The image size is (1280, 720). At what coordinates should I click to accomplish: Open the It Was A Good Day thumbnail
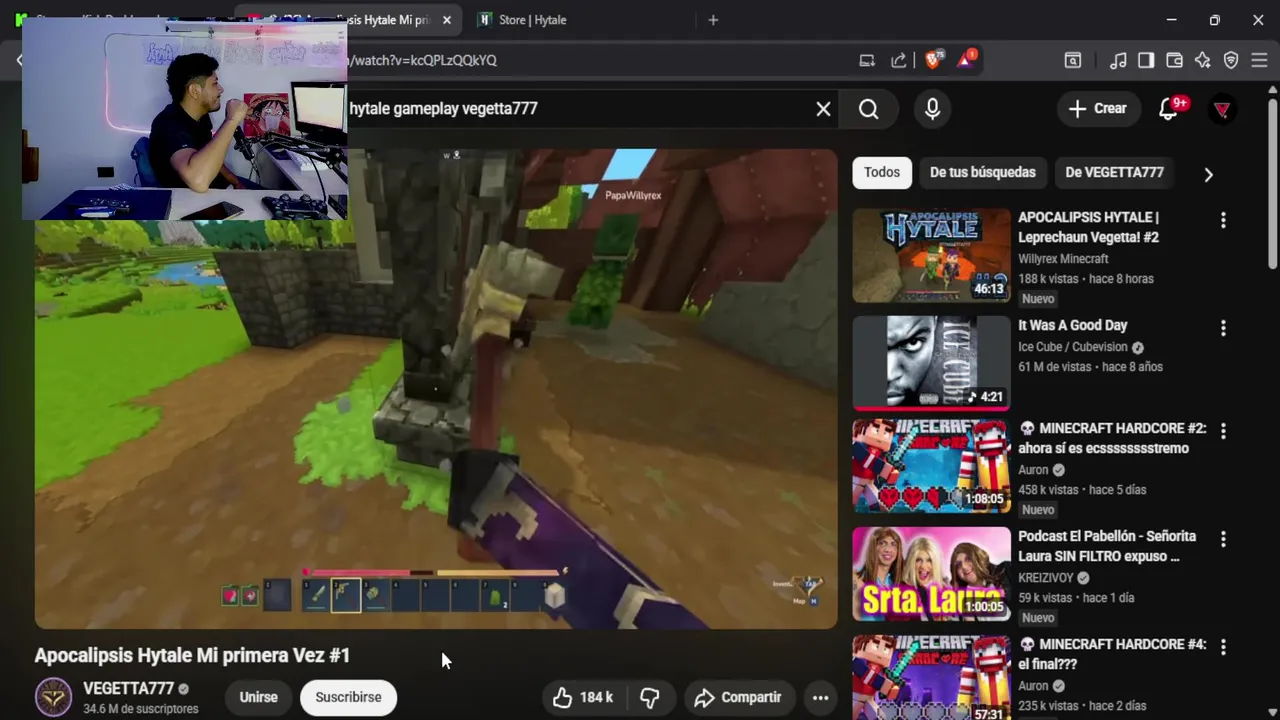(931, 363)
